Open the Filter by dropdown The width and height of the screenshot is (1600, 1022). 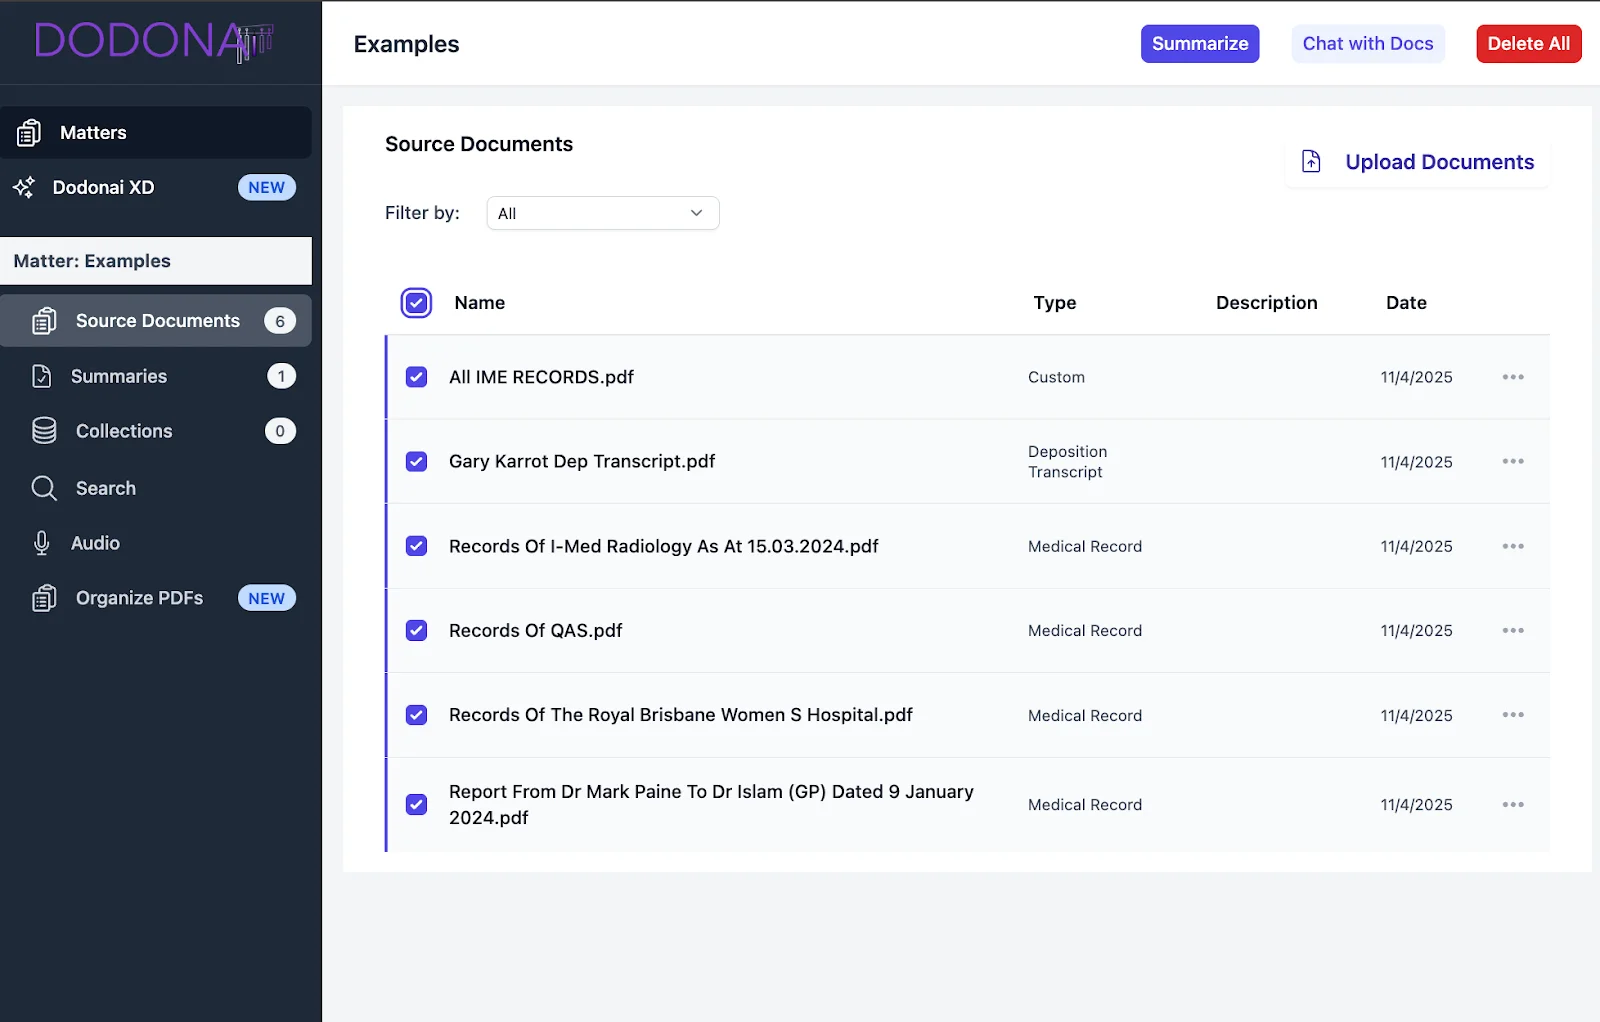tap(602, 213)
